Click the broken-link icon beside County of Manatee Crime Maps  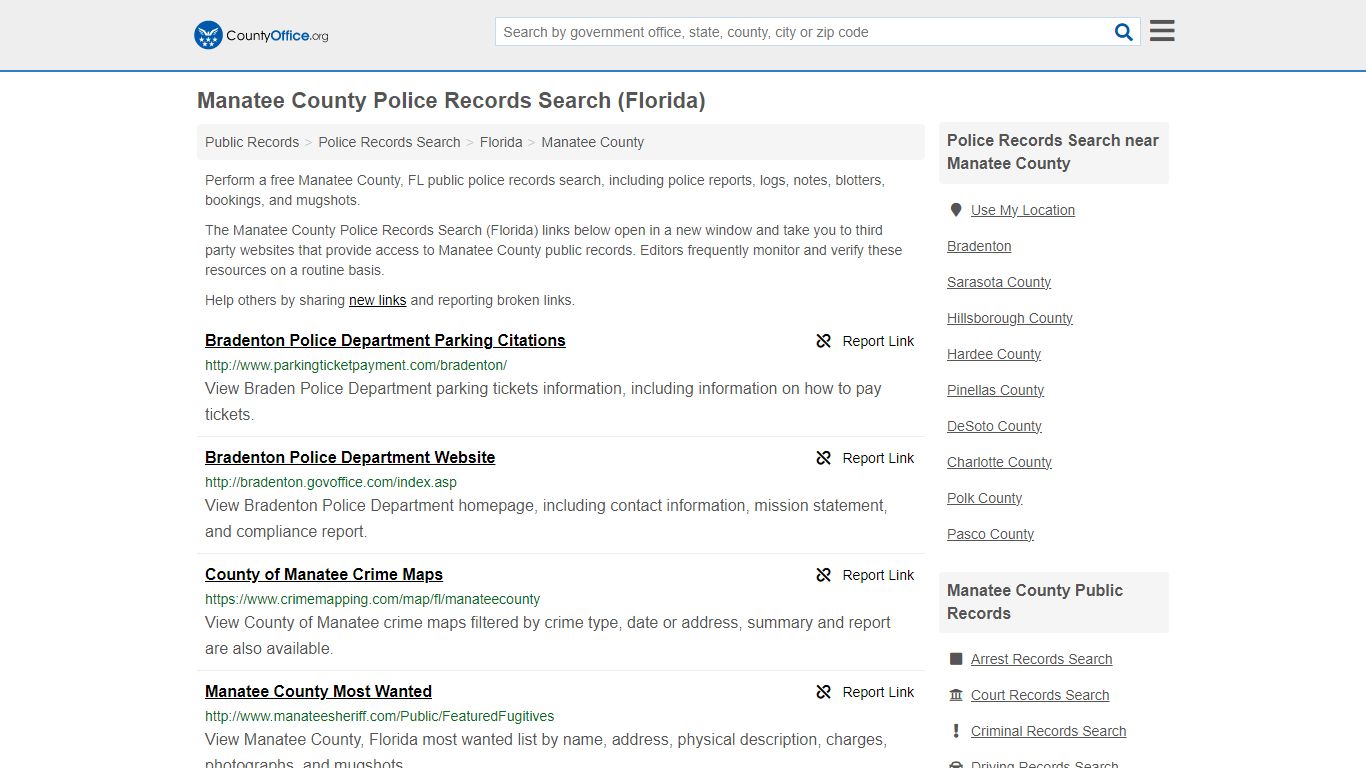tap(824, 575)
